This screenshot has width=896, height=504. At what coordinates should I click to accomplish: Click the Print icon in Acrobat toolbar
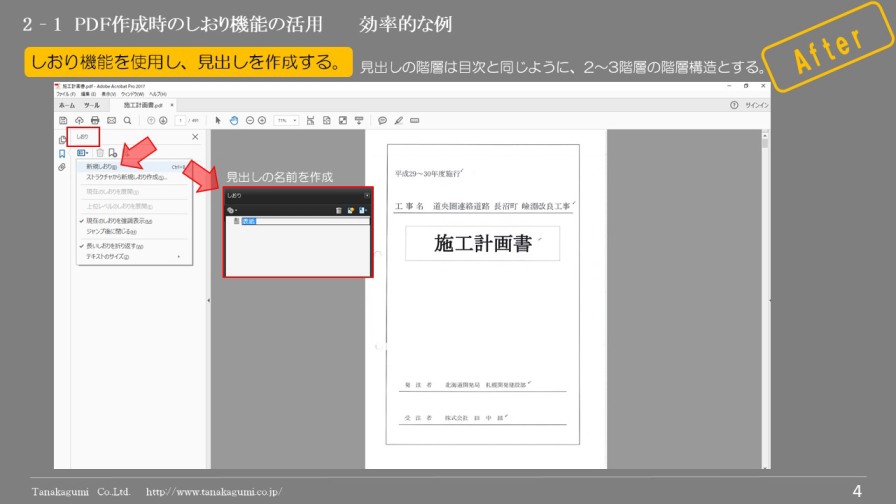click(95, 120)
